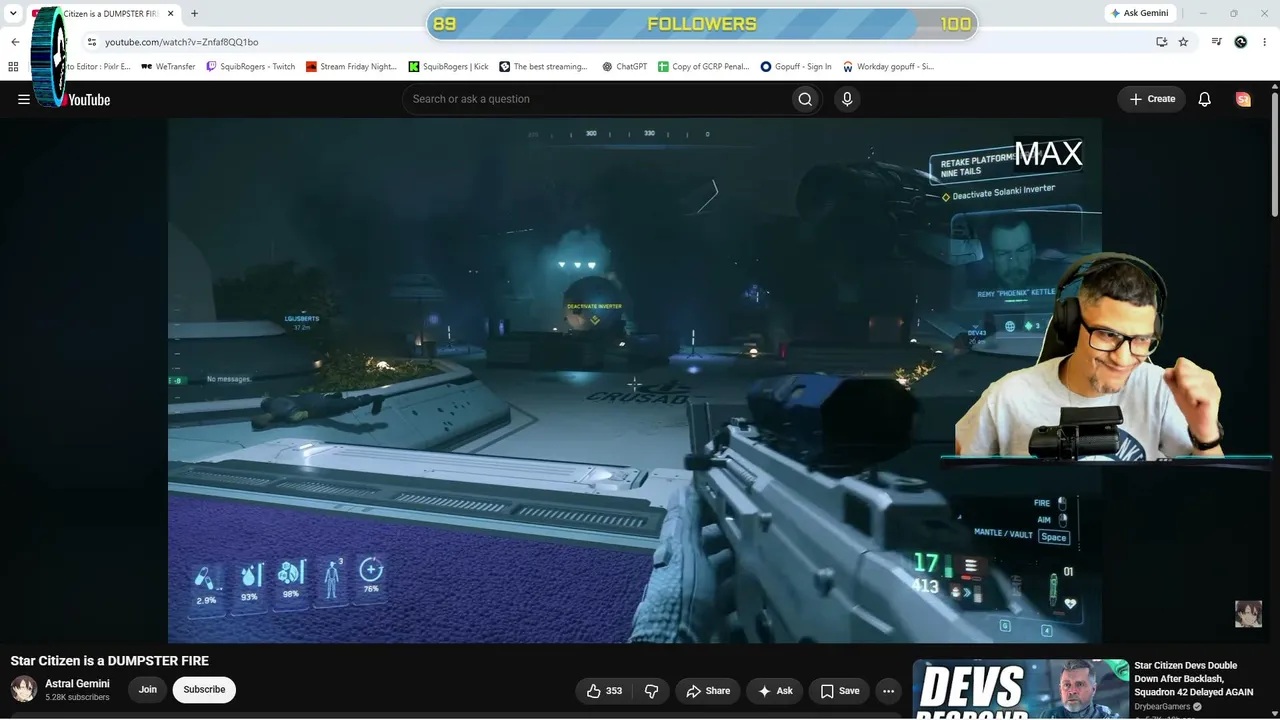
Task: Open YouTube notifications bell
Action: 1205,99
